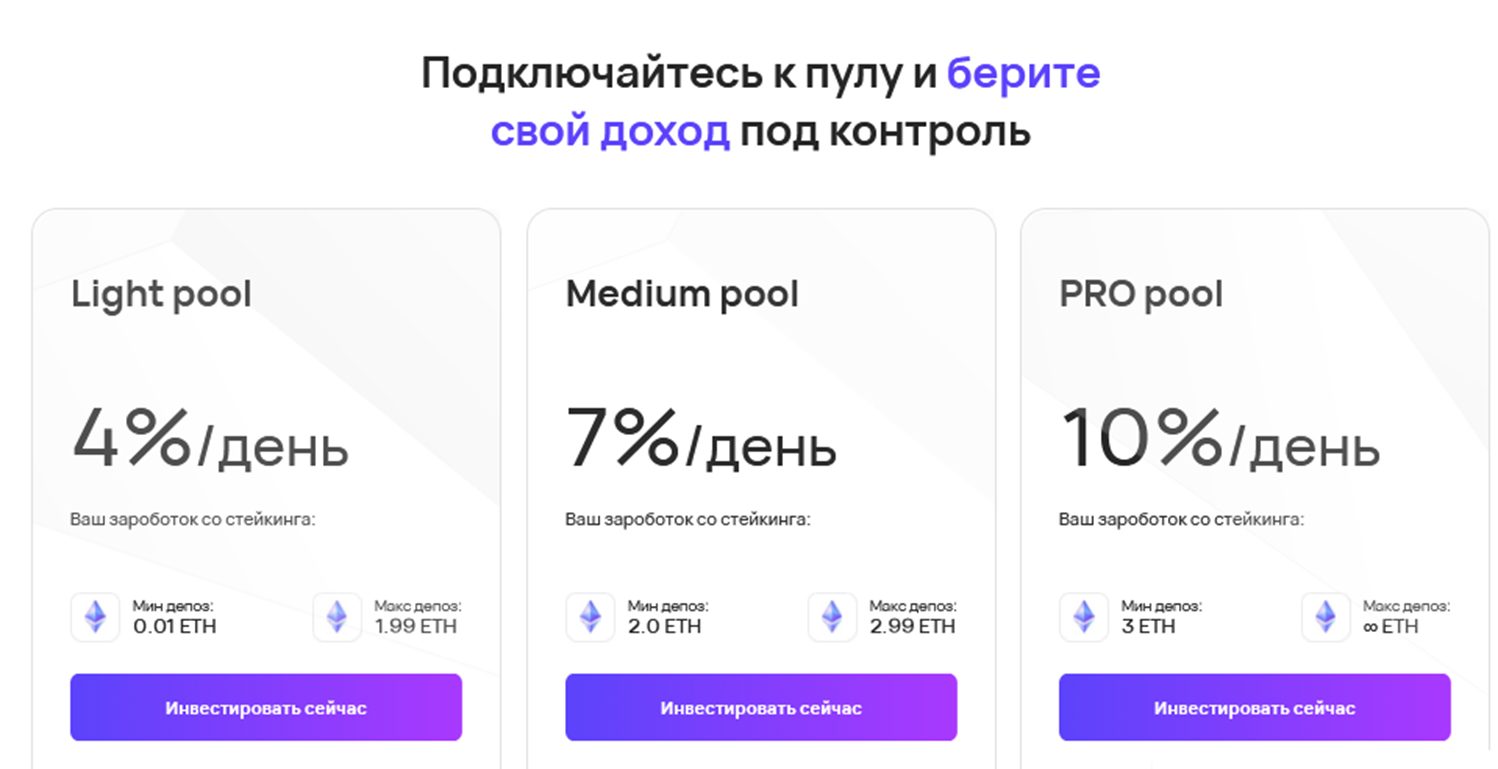Click the 7%/день rate text
Viewport: 1498px width, 769px height.
pyautogui.click(x=700, y=438)
